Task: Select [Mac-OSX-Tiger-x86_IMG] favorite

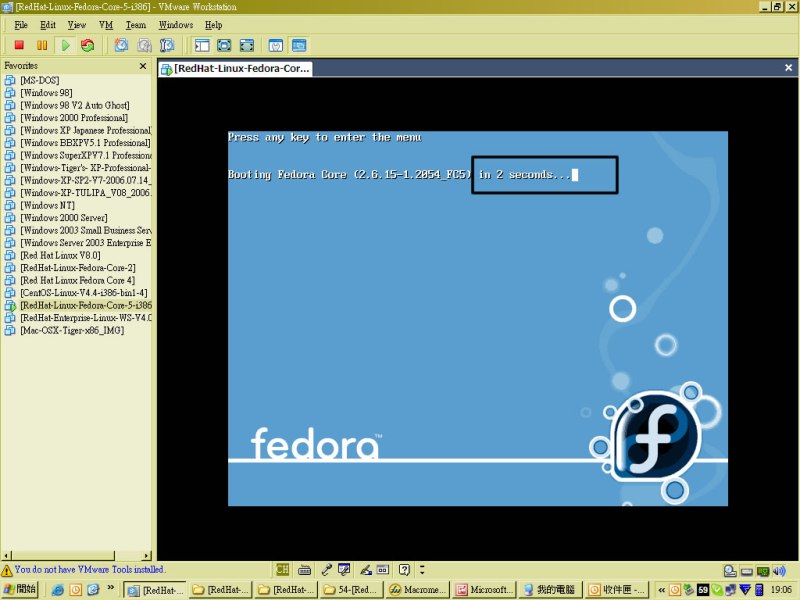Action: [72, 330]
